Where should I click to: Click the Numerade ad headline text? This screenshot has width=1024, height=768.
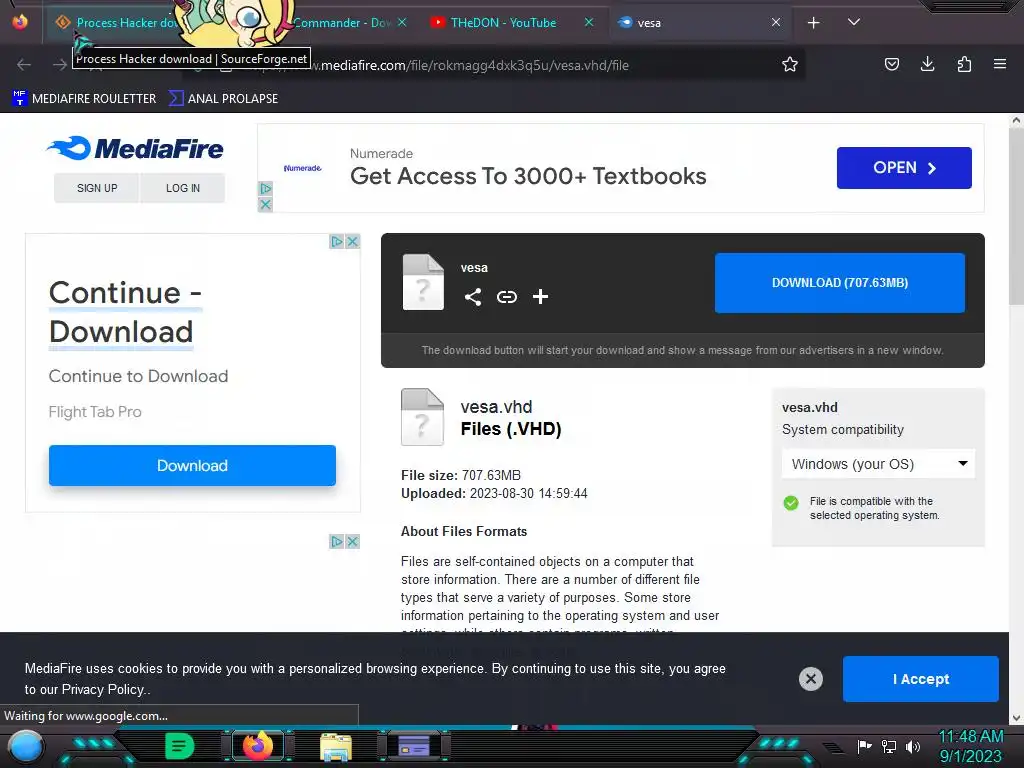528,176
